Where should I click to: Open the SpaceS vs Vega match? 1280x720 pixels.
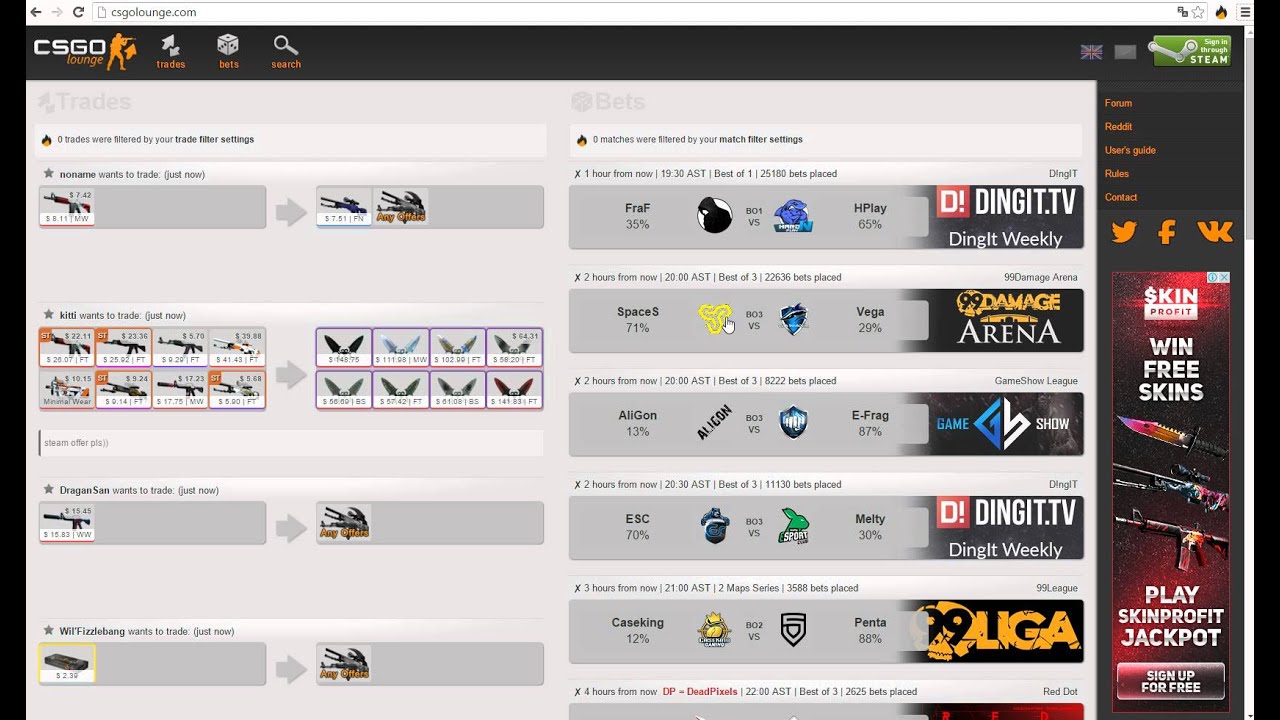click(x=826, y=320)
